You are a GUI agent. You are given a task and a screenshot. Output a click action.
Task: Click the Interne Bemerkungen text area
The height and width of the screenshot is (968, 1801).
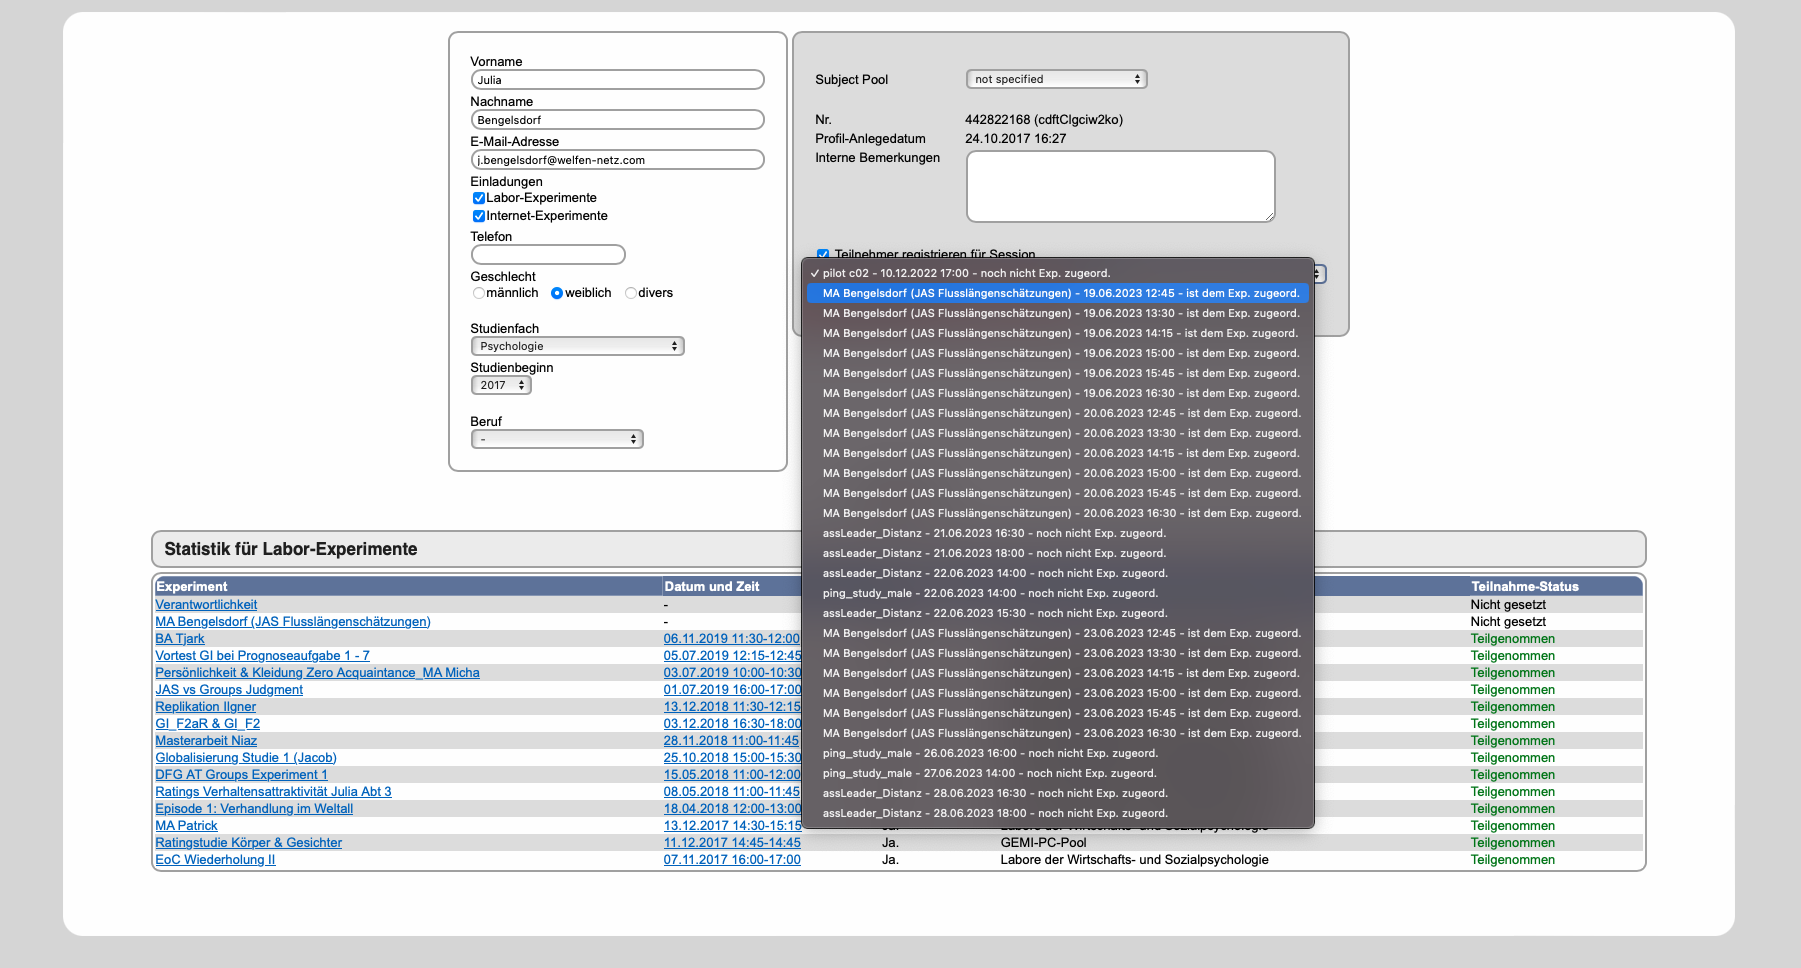[1120, 186]
